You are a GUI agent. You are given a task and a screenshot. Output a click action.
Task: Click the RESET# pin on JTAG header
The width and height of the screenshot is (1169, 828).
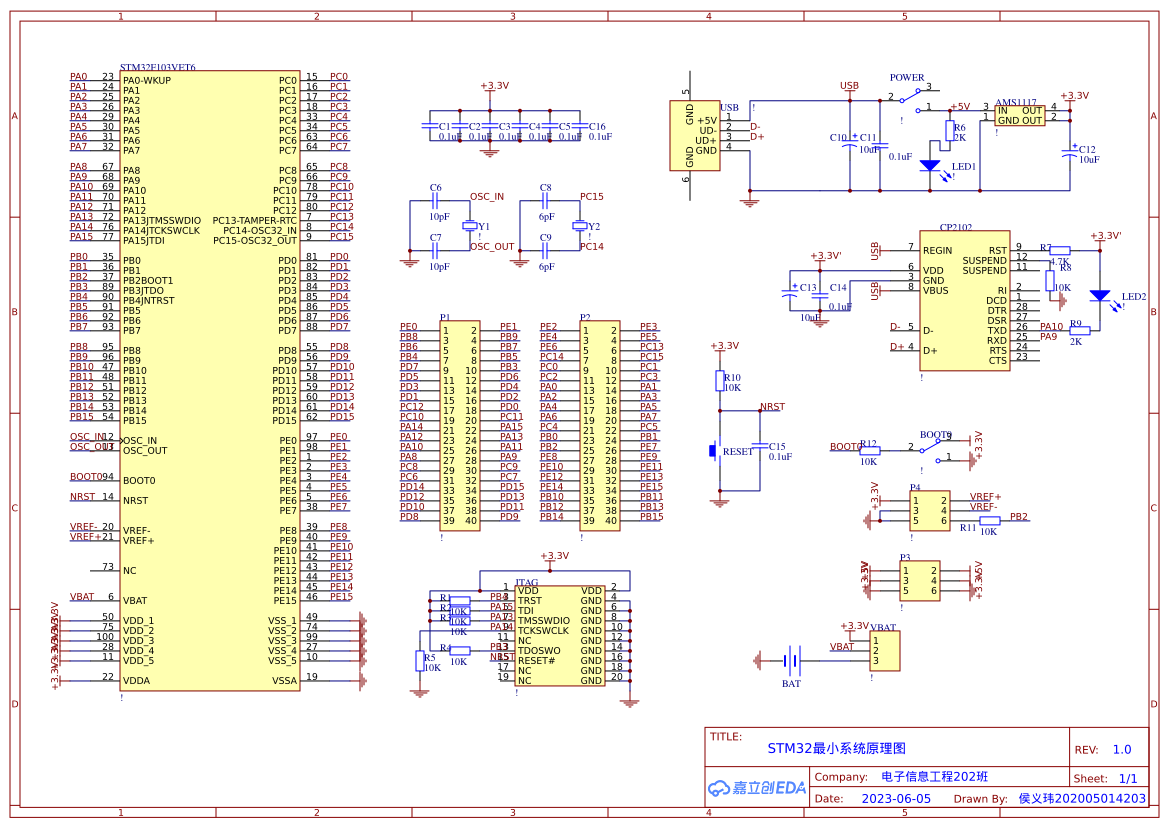[x=537, y=660]
